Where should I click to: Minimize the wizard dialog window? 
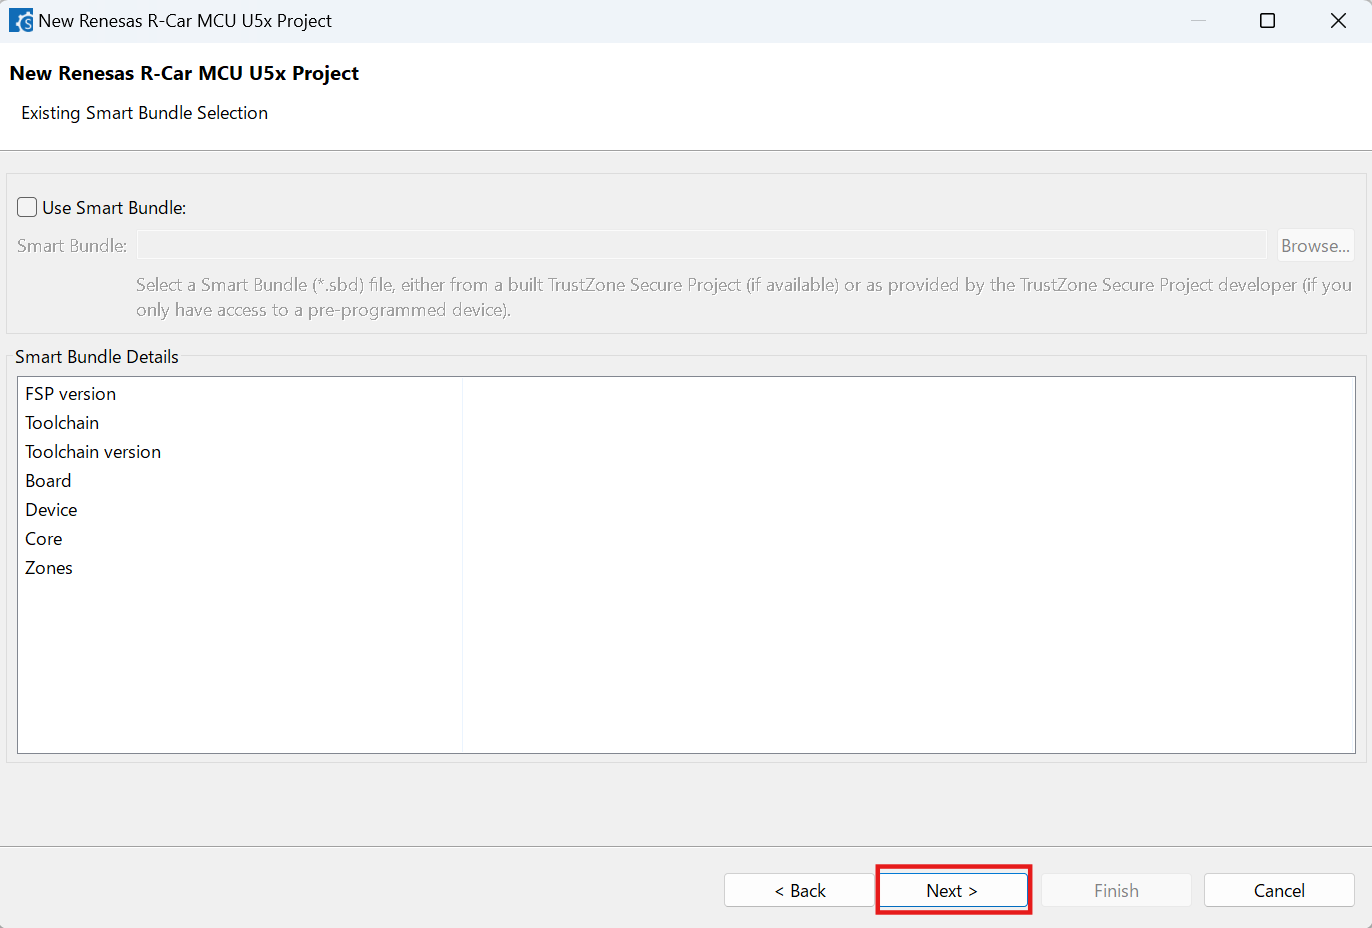[x=1198, y=21]
